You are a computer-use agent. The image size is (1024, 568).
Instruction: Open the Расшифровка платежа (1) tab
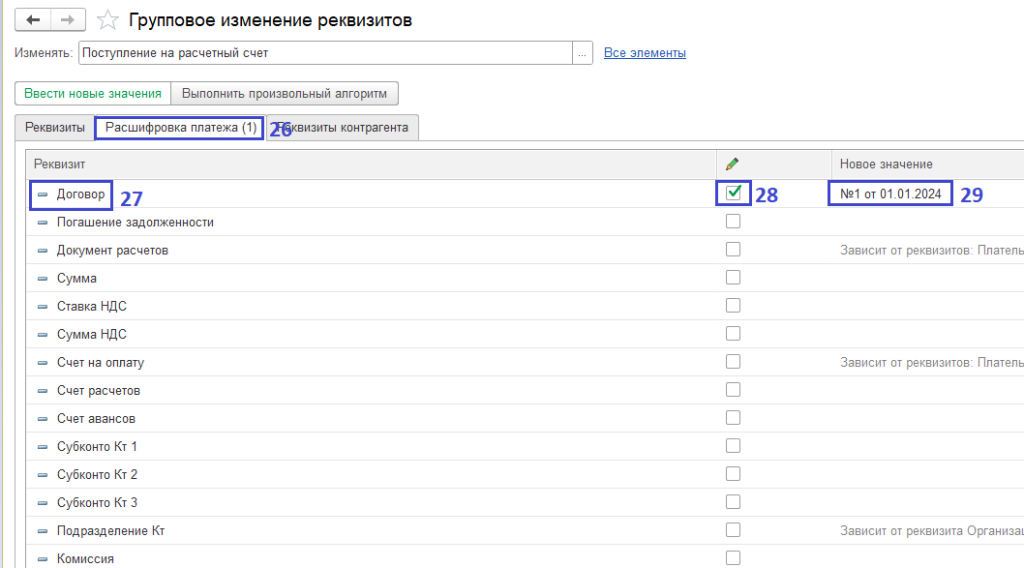pos(180,128)
